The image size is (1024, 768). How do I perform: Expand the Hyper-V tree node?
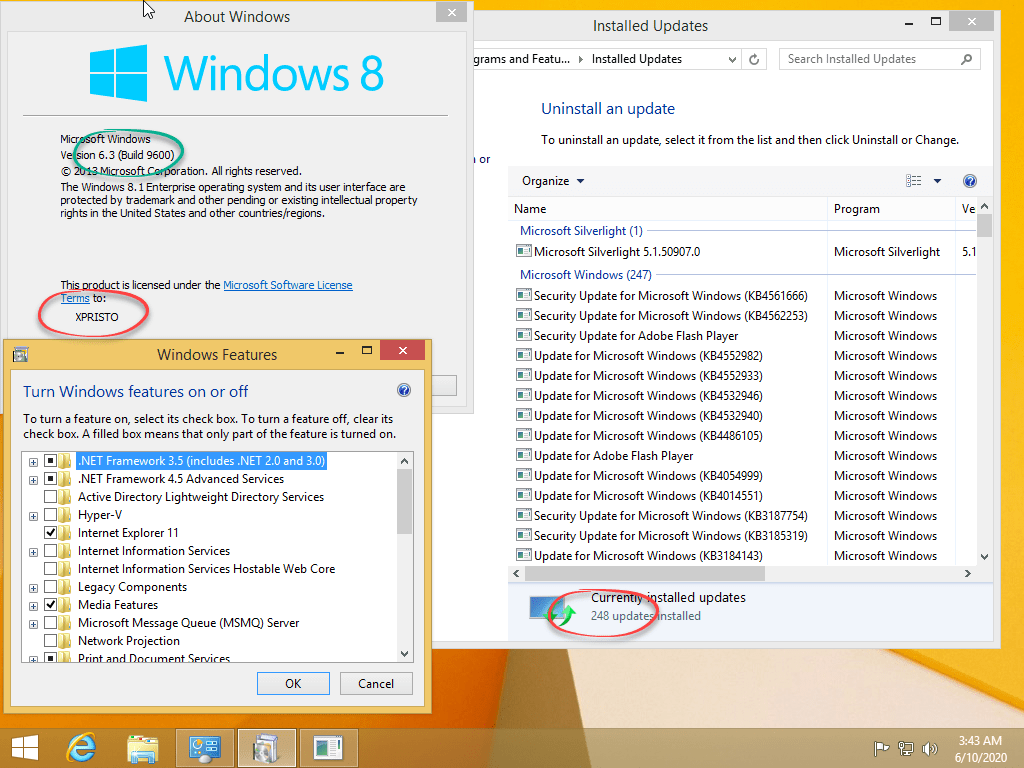33,516
